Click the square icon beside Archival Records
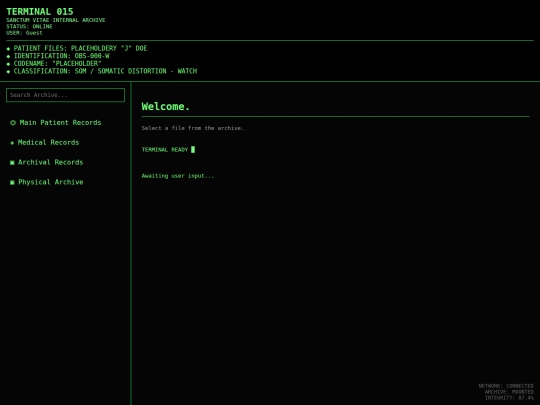Screen dimensions: 540x405 (12, 163)
